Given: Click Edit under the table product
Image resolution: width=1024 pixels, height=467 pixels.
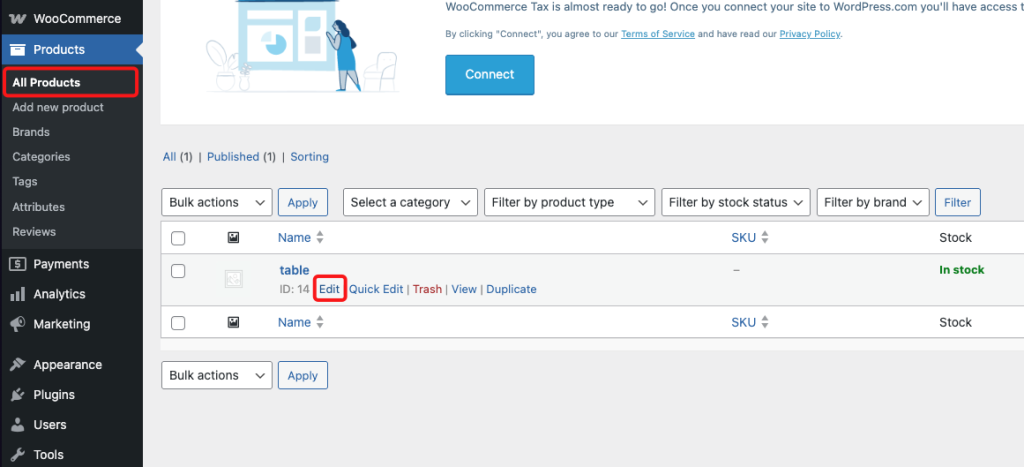Looking at the screenshot, I should [329, 289].
